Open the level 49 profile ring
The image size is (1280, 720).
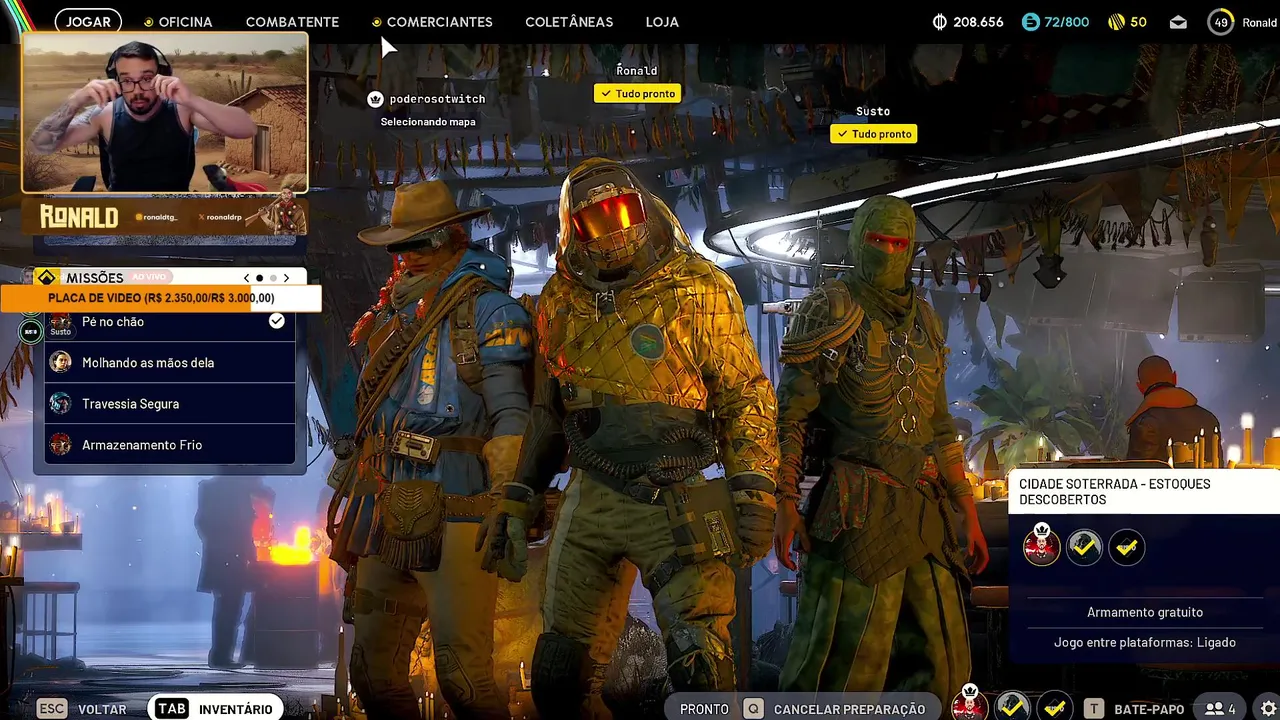[1221, 22]
